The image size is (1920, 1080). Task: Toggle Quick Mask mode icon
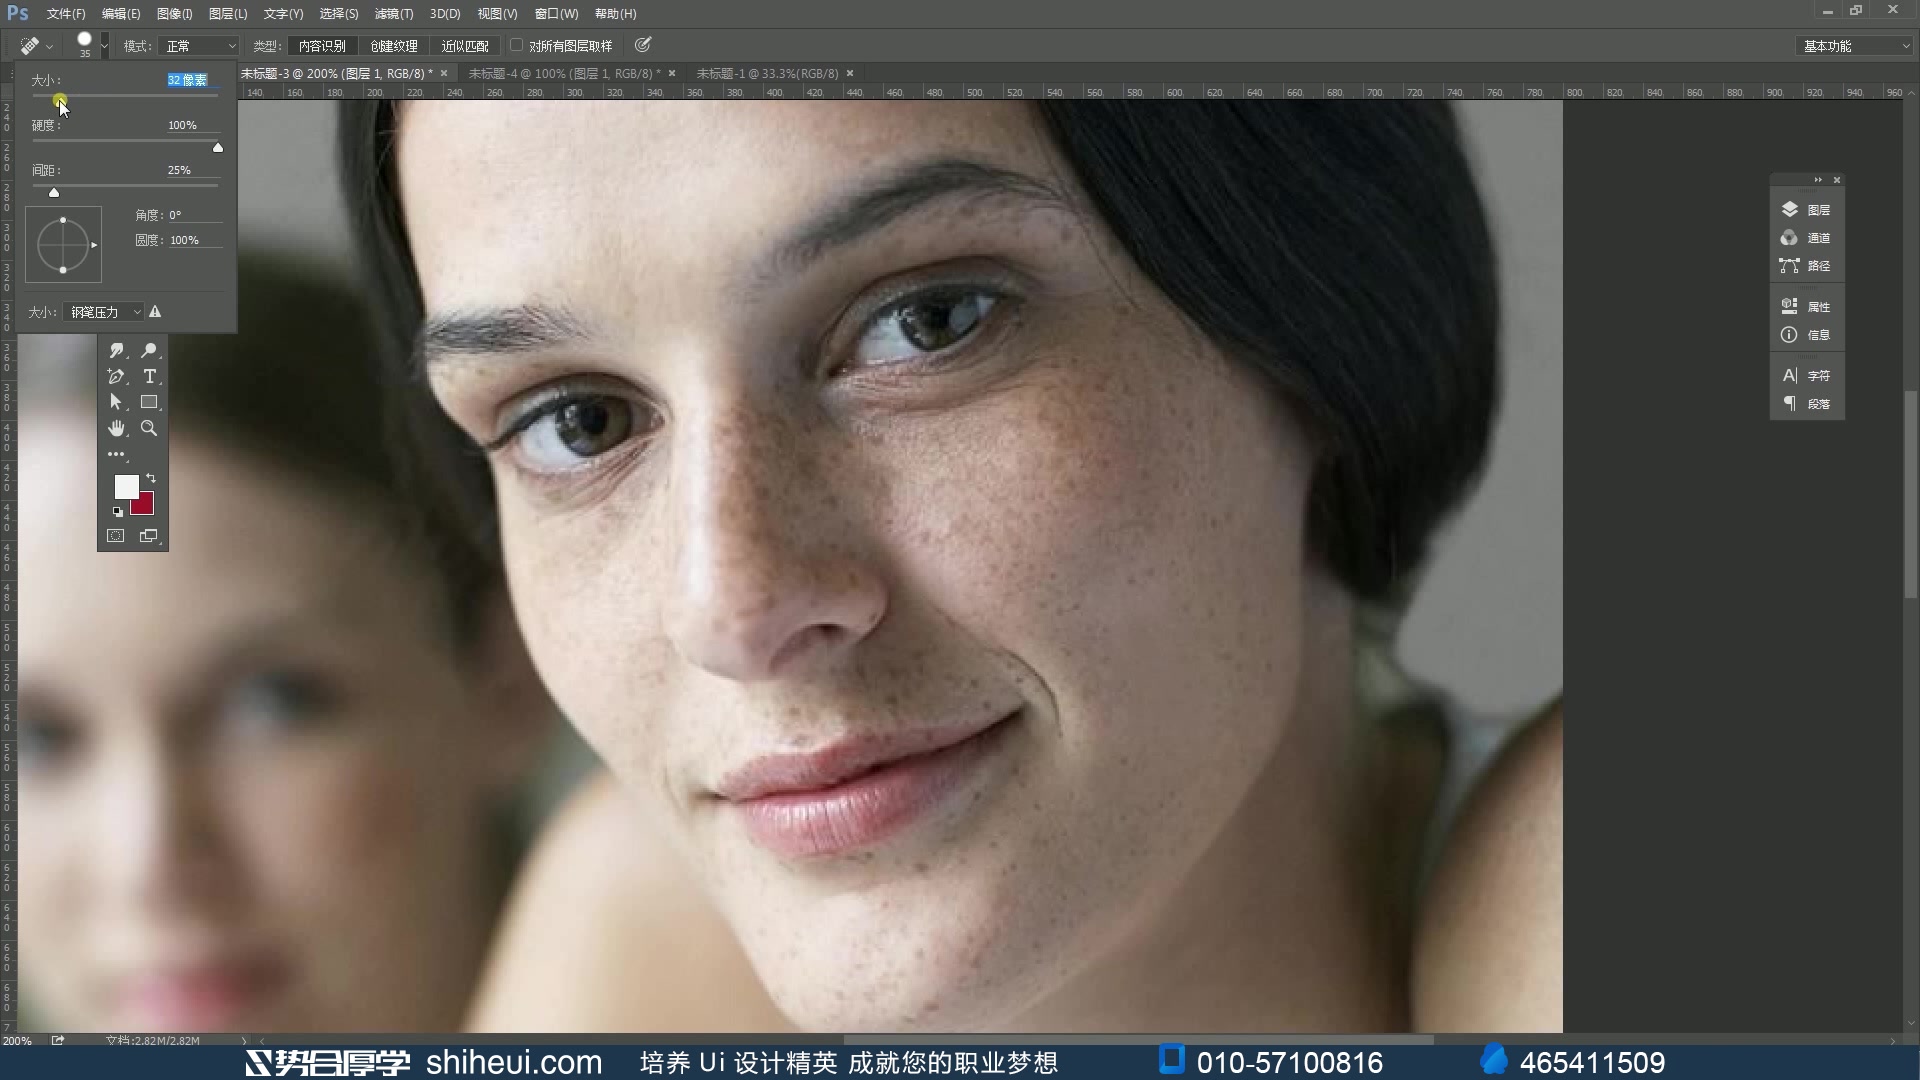click(116, 536)
